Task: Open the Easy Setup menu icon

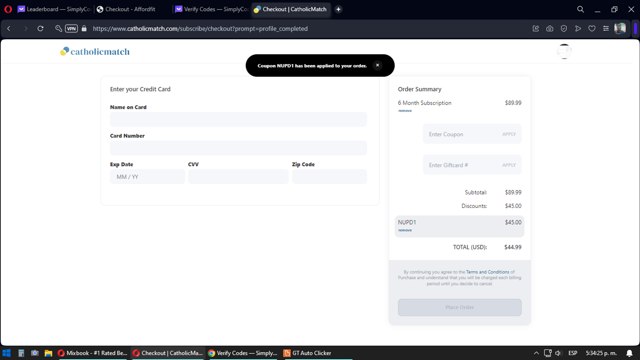Action: [606, 29]
